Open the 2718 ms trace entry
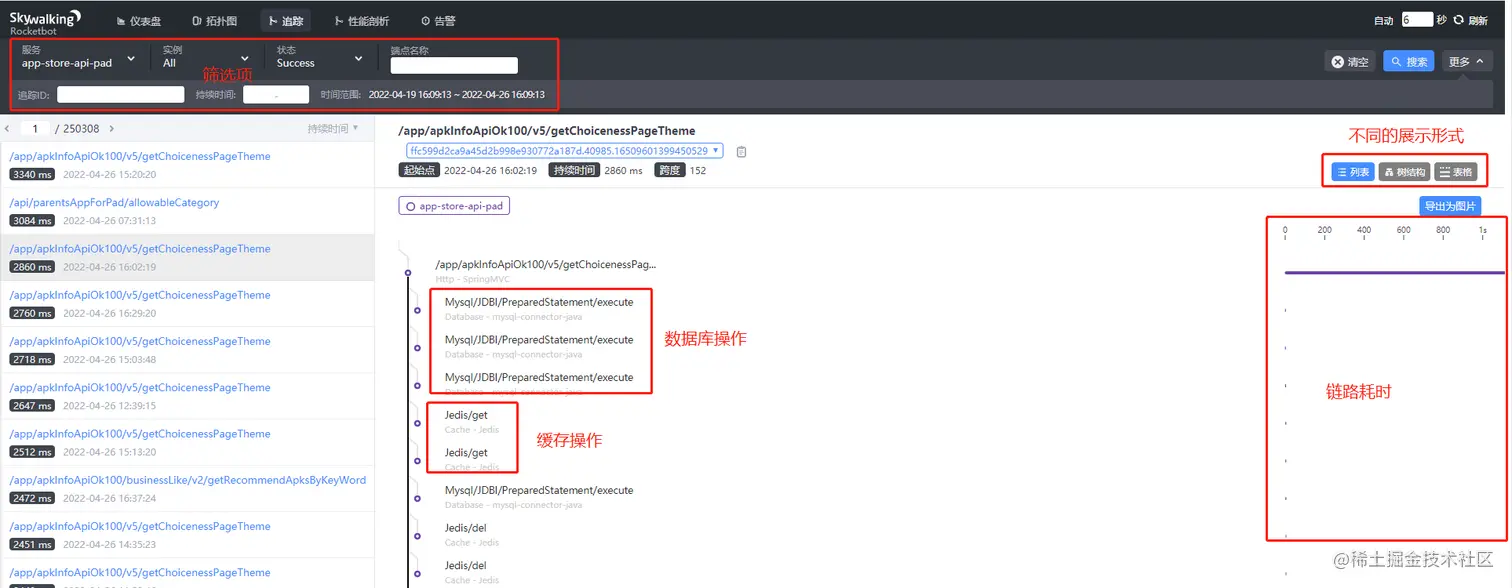The width and height of the screenshot is (1512, 588). [187, 350]
